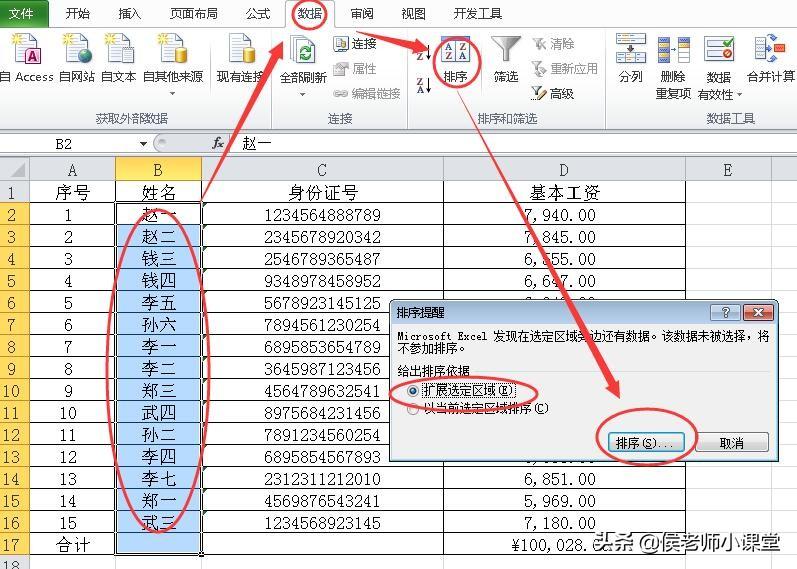Click the 全部刷新 refresh icon
Viewport: 797px width, 569px height.
coord(303,51)
